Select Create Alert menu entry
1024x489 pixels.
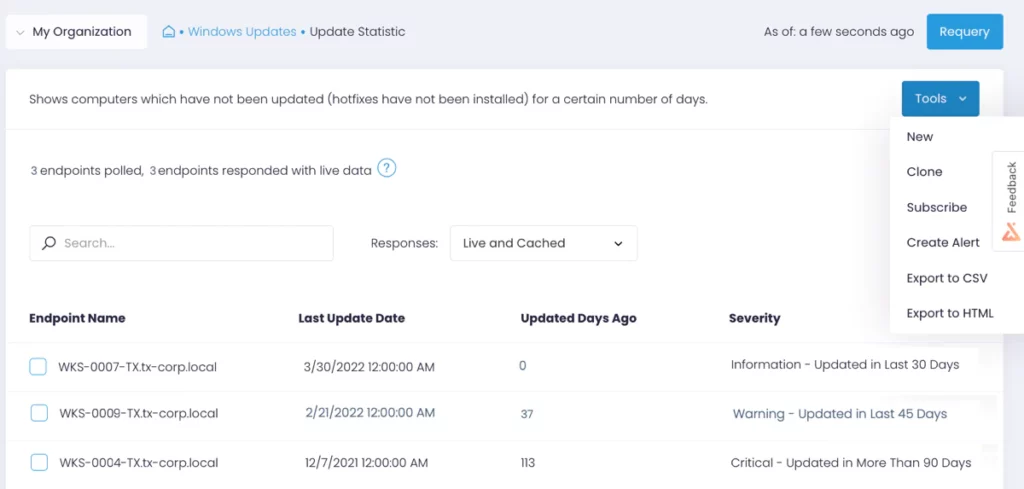tap(943, 242)
